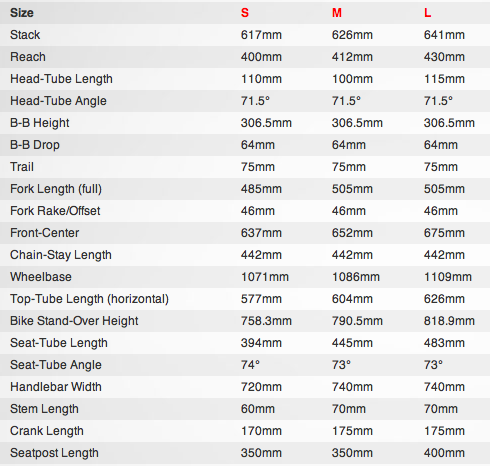Viewport: 490px width, 466px height.
Task: Click the 74° Seat-Tube Angle value
Action: (250, 365)
